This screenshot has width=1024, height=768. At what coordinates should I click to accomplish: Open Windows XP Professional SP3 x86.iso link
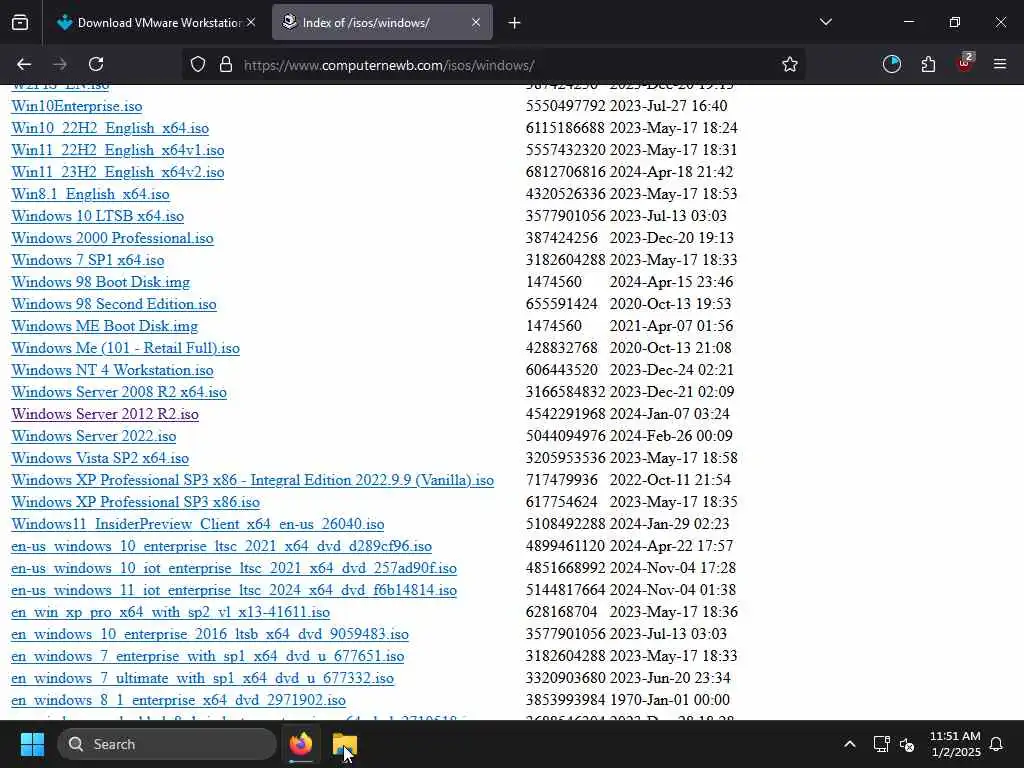[135, 502]
